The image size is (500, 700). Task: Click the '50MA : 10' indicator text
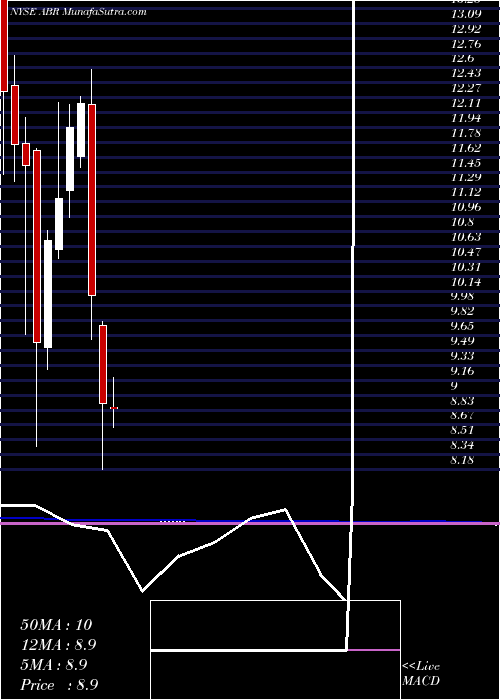click(56, 625)
